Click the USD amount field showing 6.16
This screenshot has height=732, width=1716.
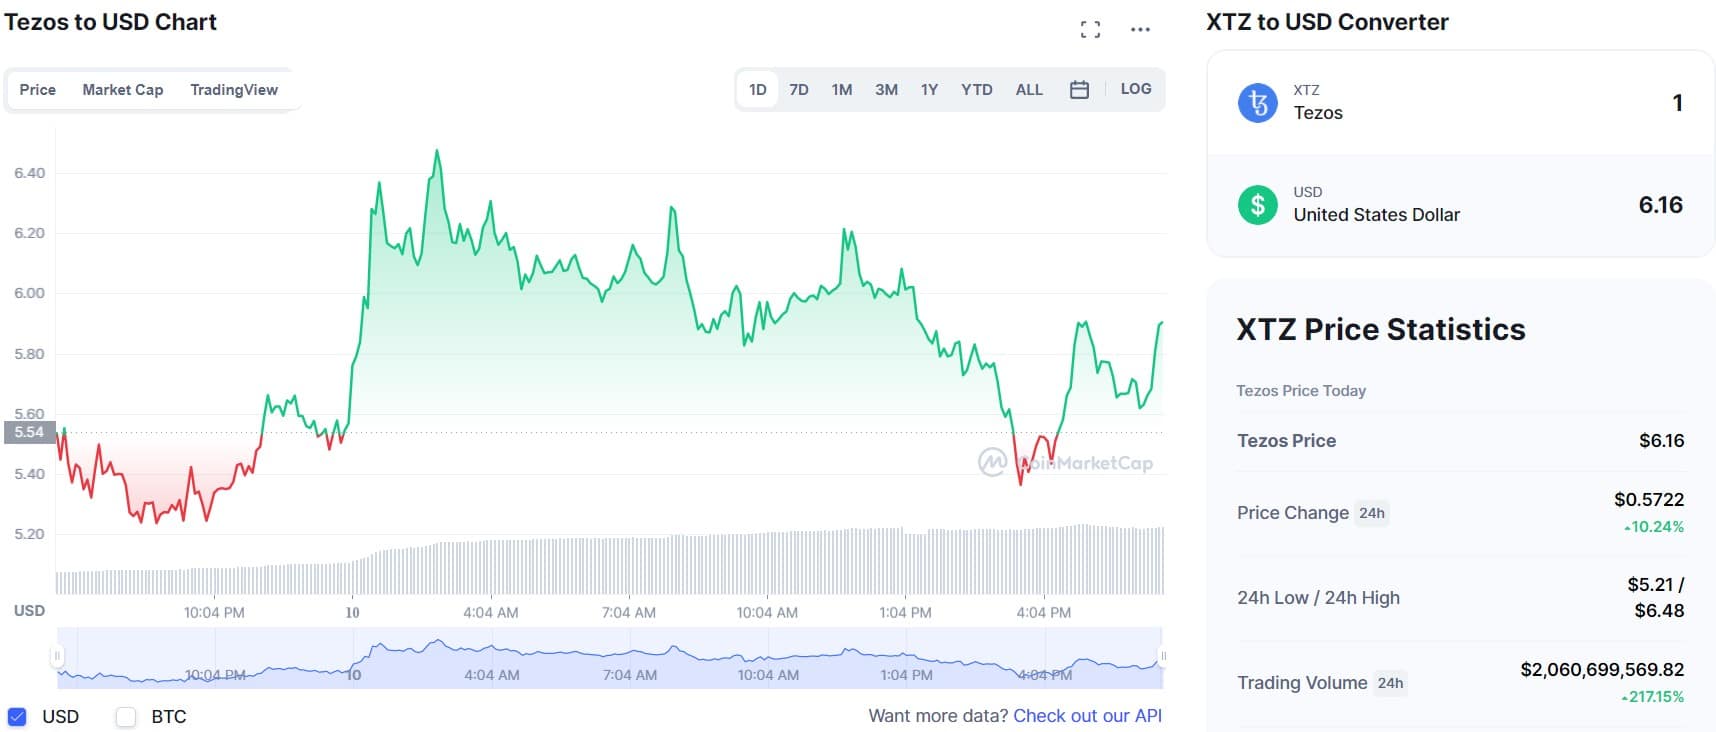click(x=1660, y=205)
